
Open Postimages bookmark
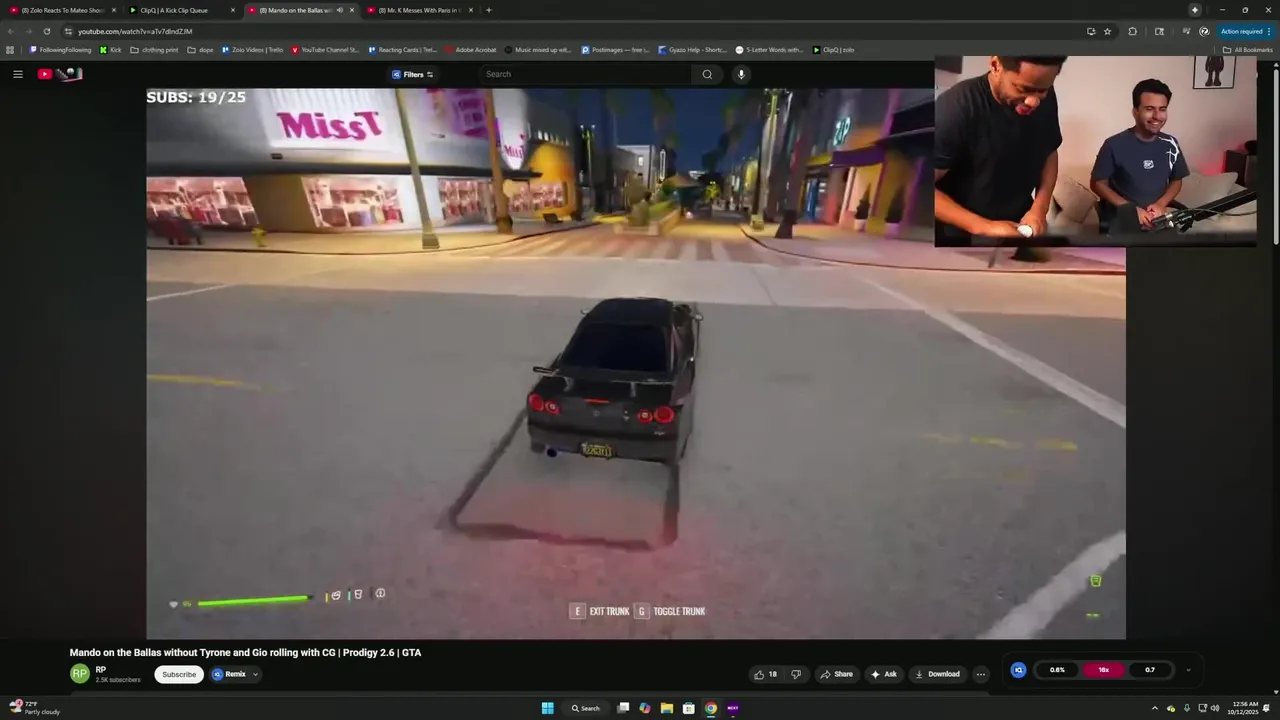(615, 49)
